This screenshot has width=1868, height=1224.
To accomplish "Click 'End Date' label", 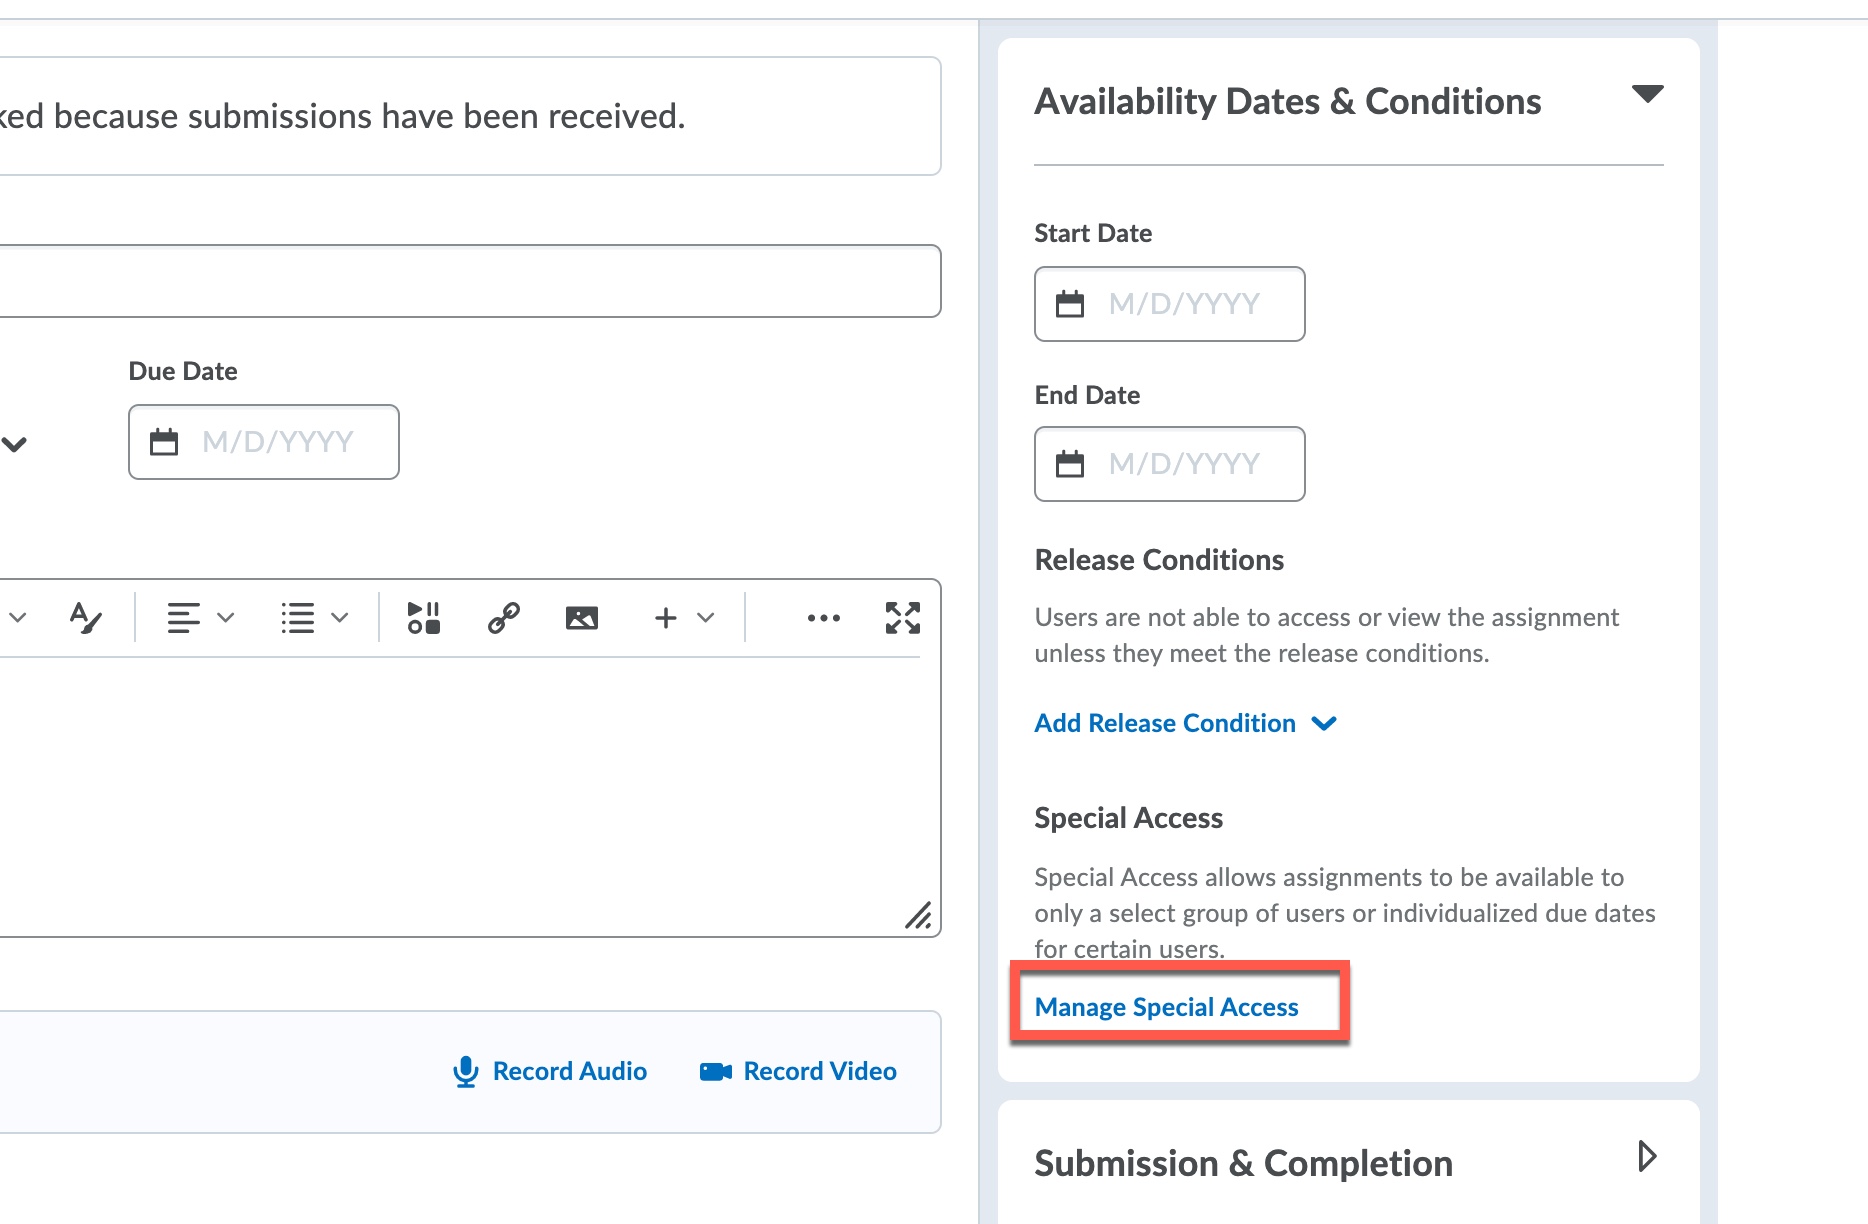I will (x=1087, y=395).
